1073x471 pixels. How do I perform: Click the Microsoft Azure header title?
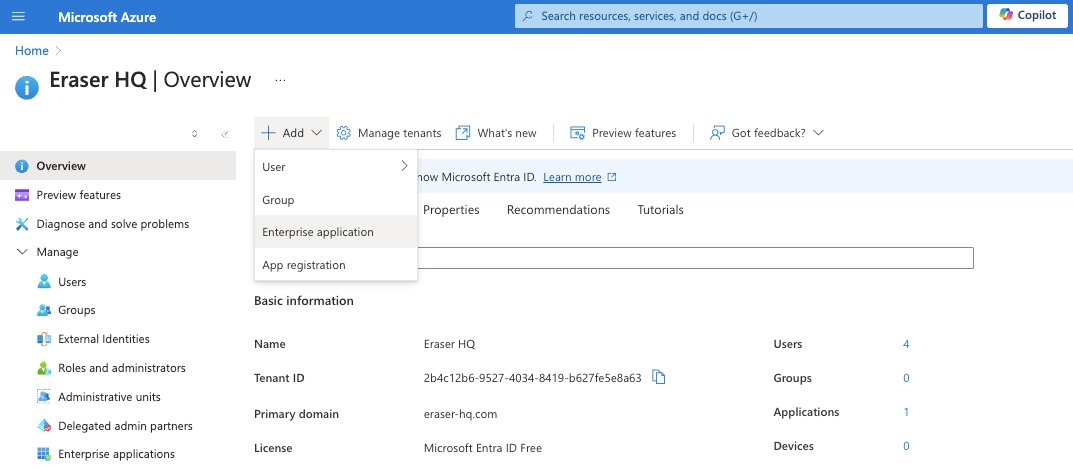pyautogui.click(x=107, y=17)
